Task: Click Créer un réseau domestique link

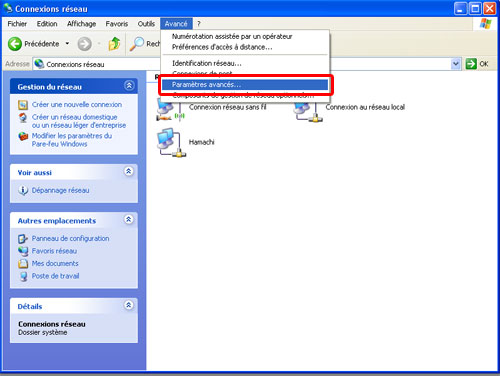Action: [x=79, y=121]
